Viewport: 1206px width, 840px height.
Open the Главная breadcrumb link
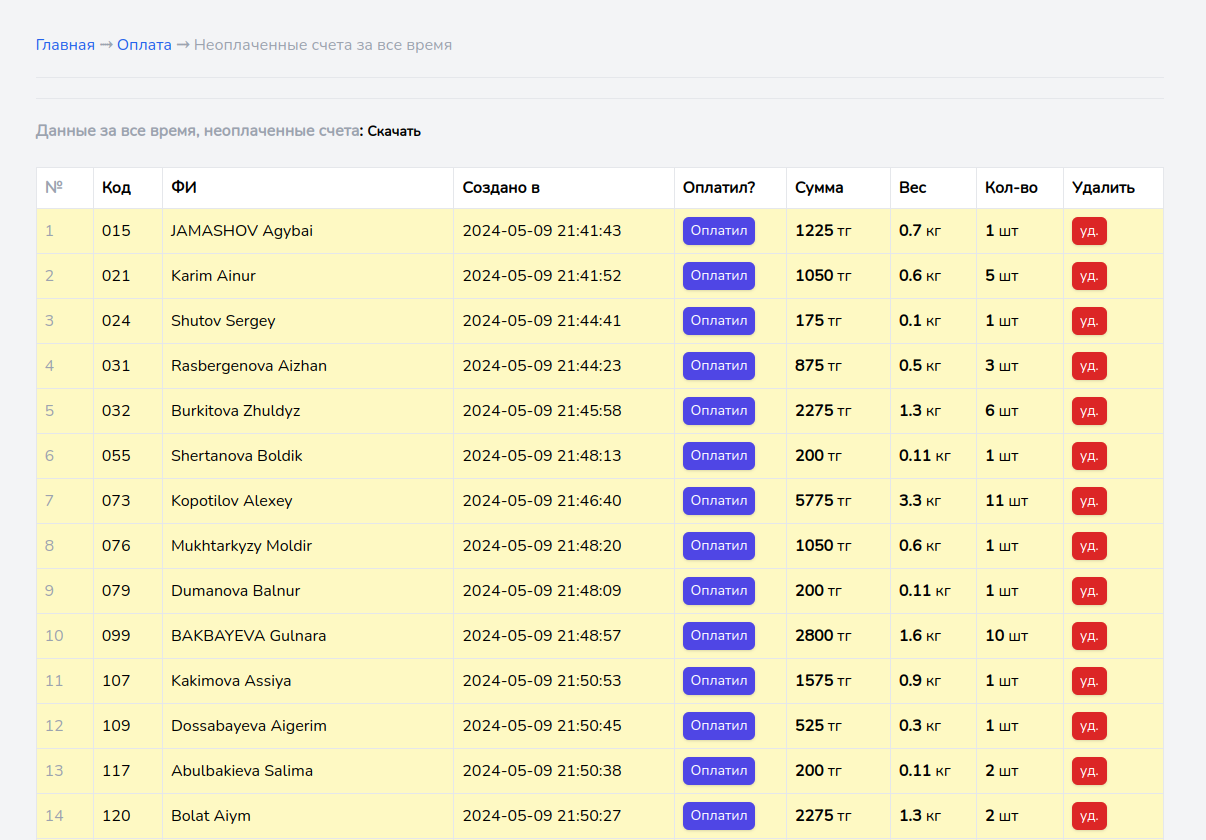tap(65, 45)
